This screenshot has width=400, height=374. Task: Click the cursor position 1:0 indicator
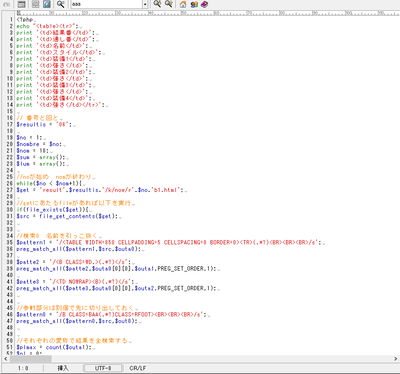coord(23,368)
